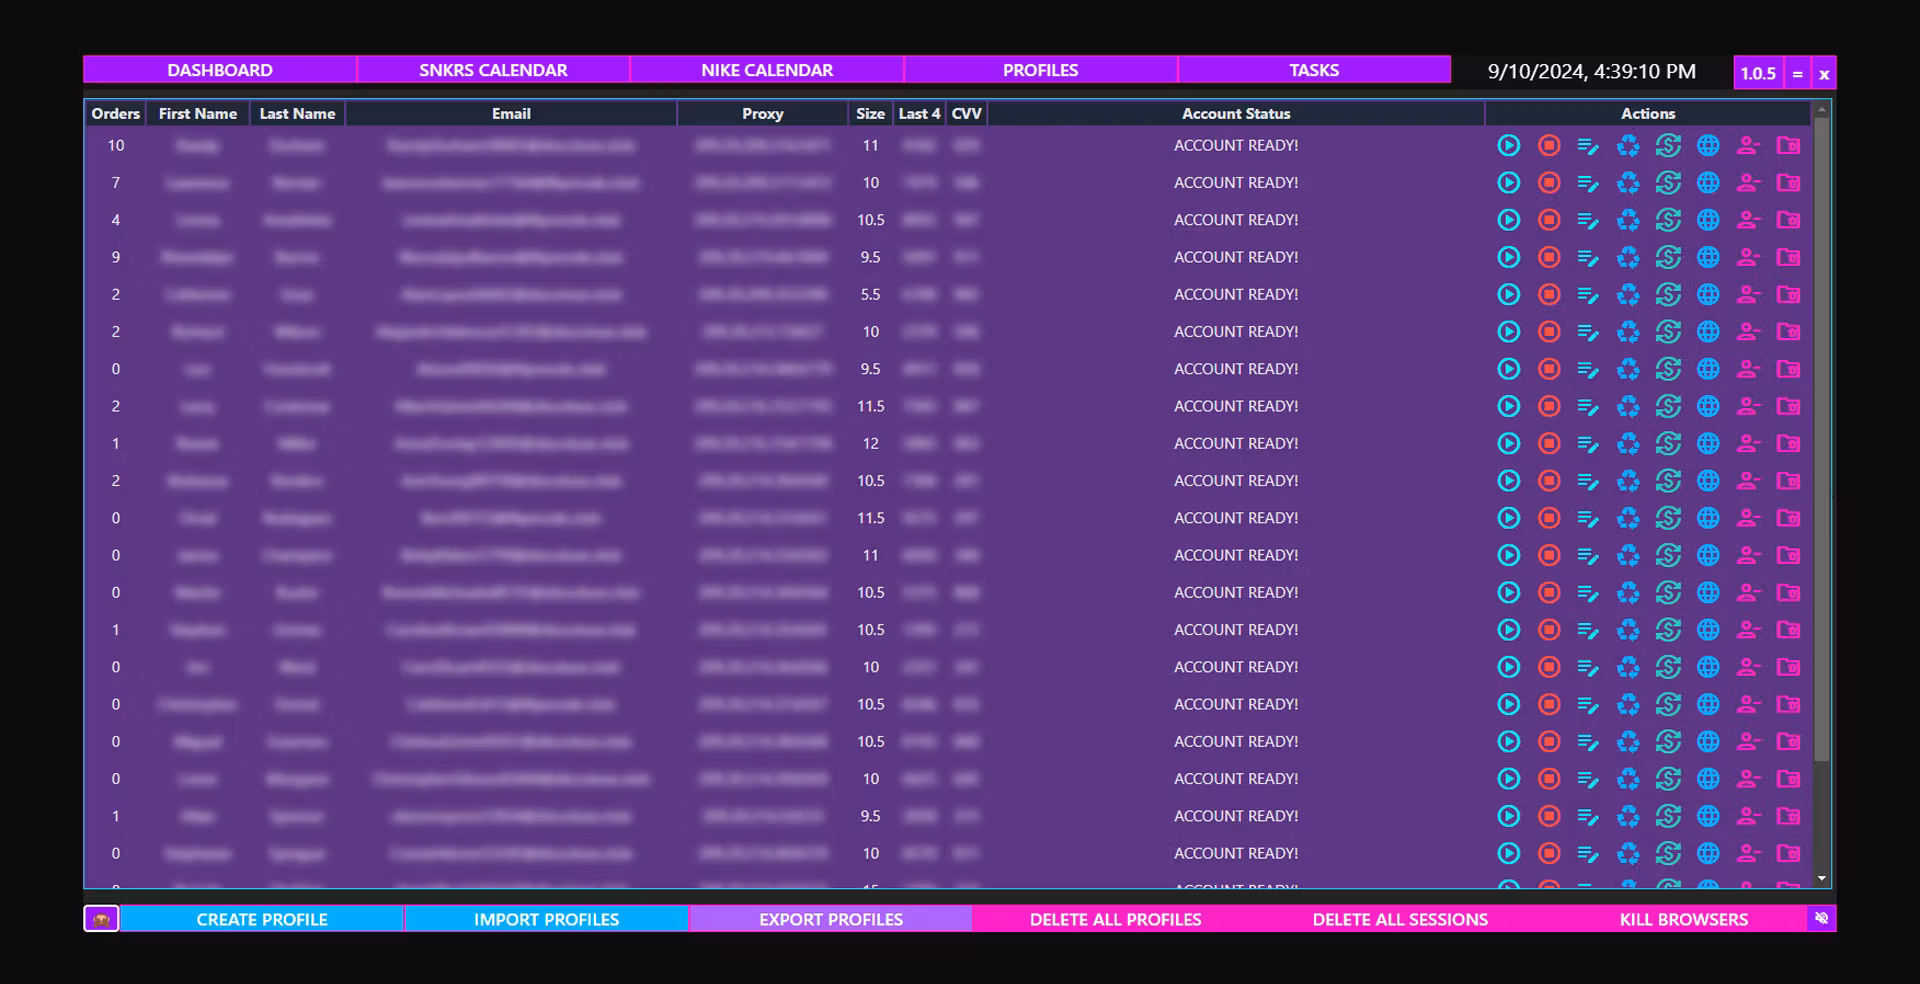Image resolution: width=1920 pixels, height=984 pixels.
Task: Open globe browser icon in size 12 row
Action: (1708, 444)
